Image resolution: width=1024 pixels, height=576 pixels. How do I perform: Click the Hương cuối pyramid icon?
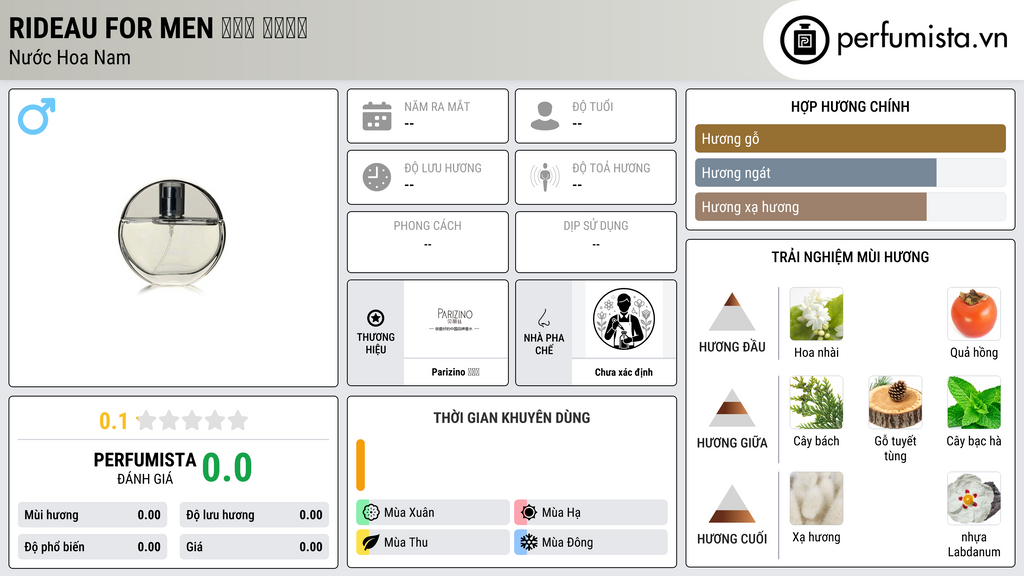point(732,504)
